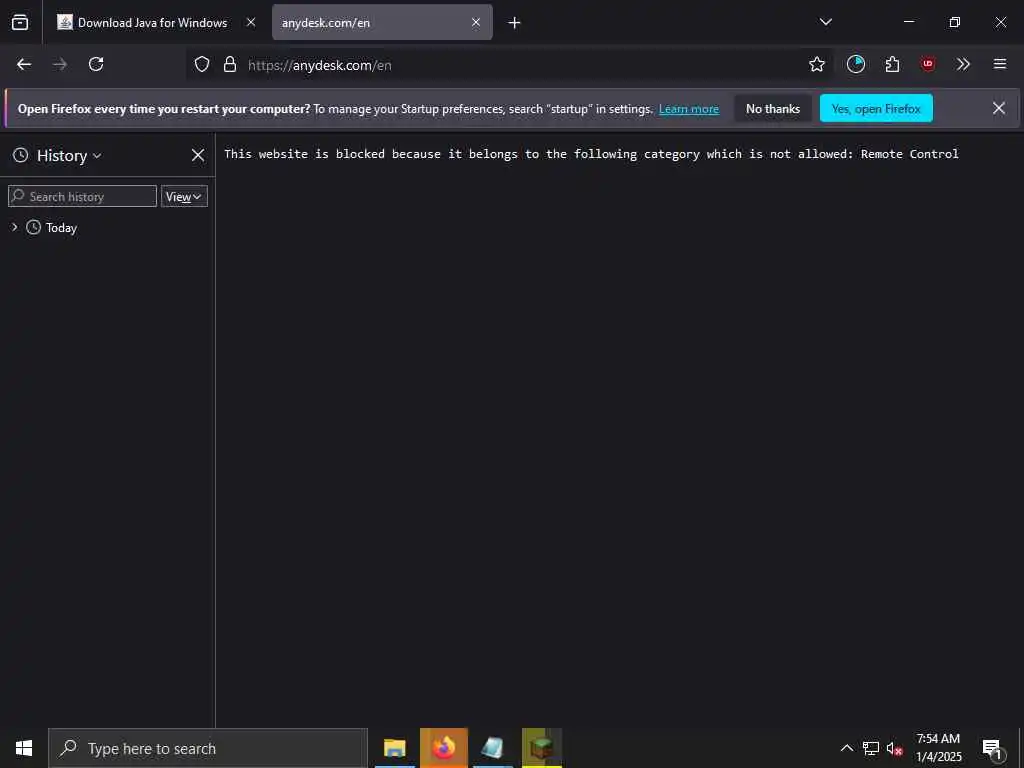Bookmark this page with the star
The image size is (1024, 768).
click(x=816, y=64)
